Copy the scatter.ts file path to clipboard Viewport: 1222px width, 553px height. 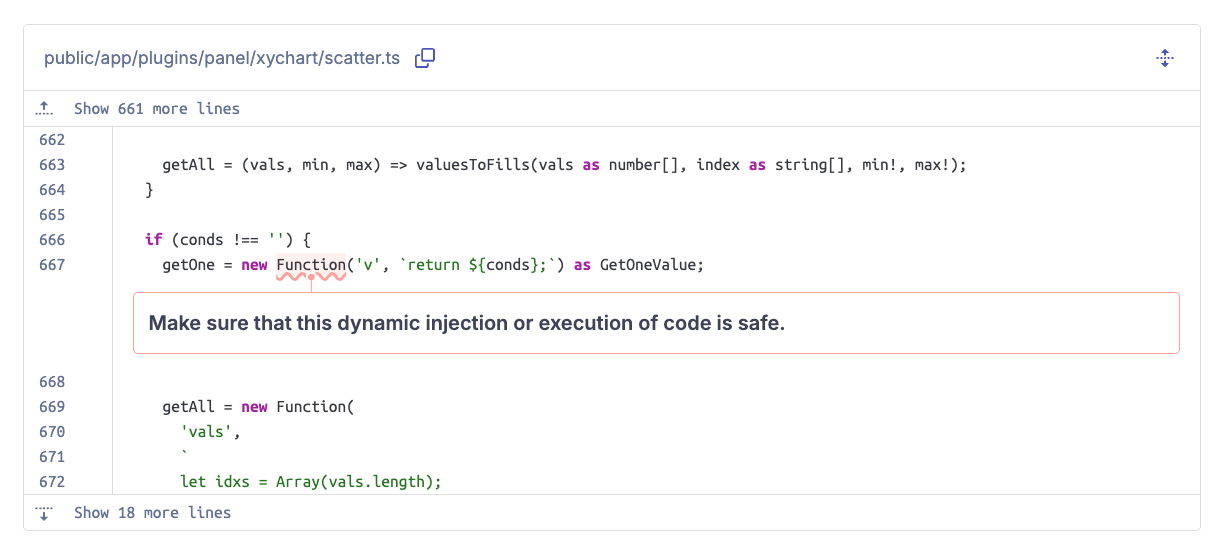[425, 58]
